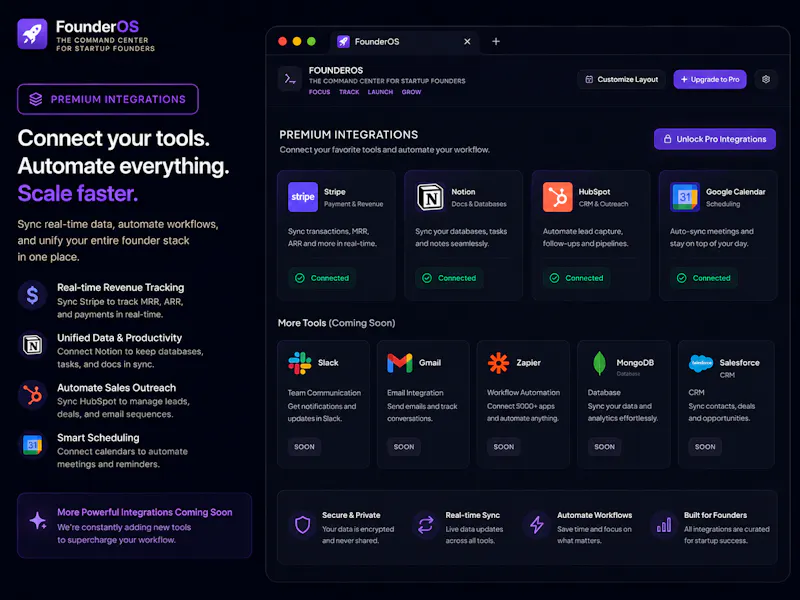
Task: Click the Salesforce cloud icon
Action: coord(701,363)
